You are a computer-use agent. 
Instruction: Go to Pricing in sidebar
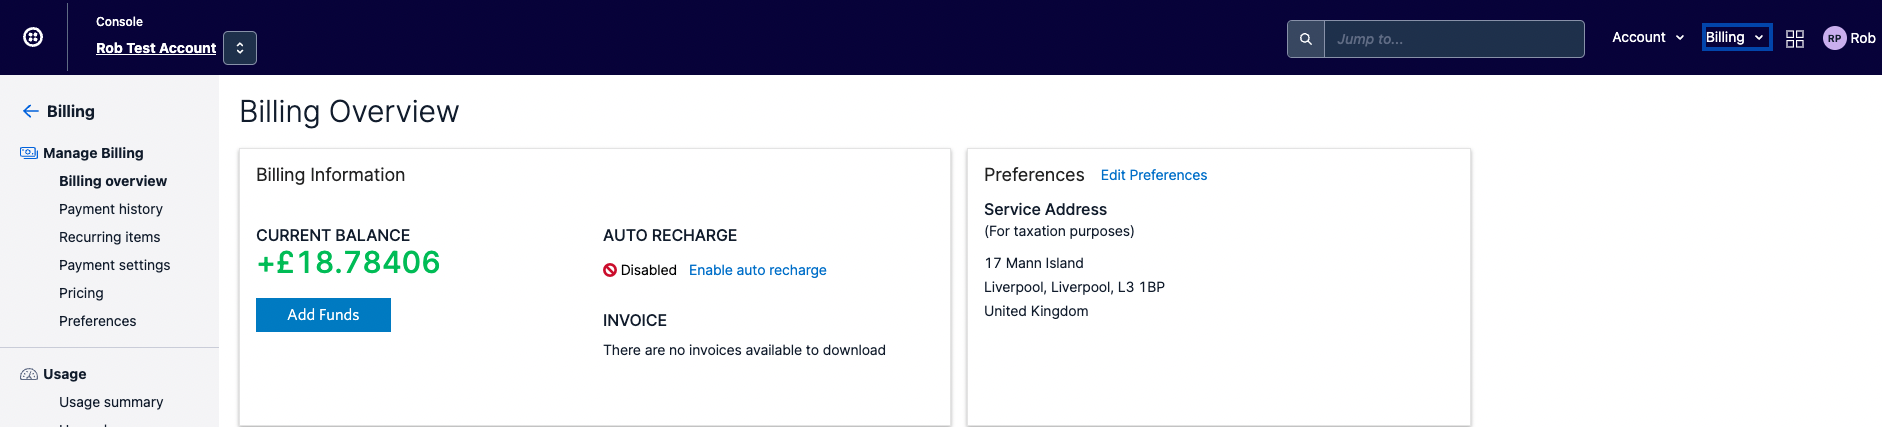tap(81, 293)
